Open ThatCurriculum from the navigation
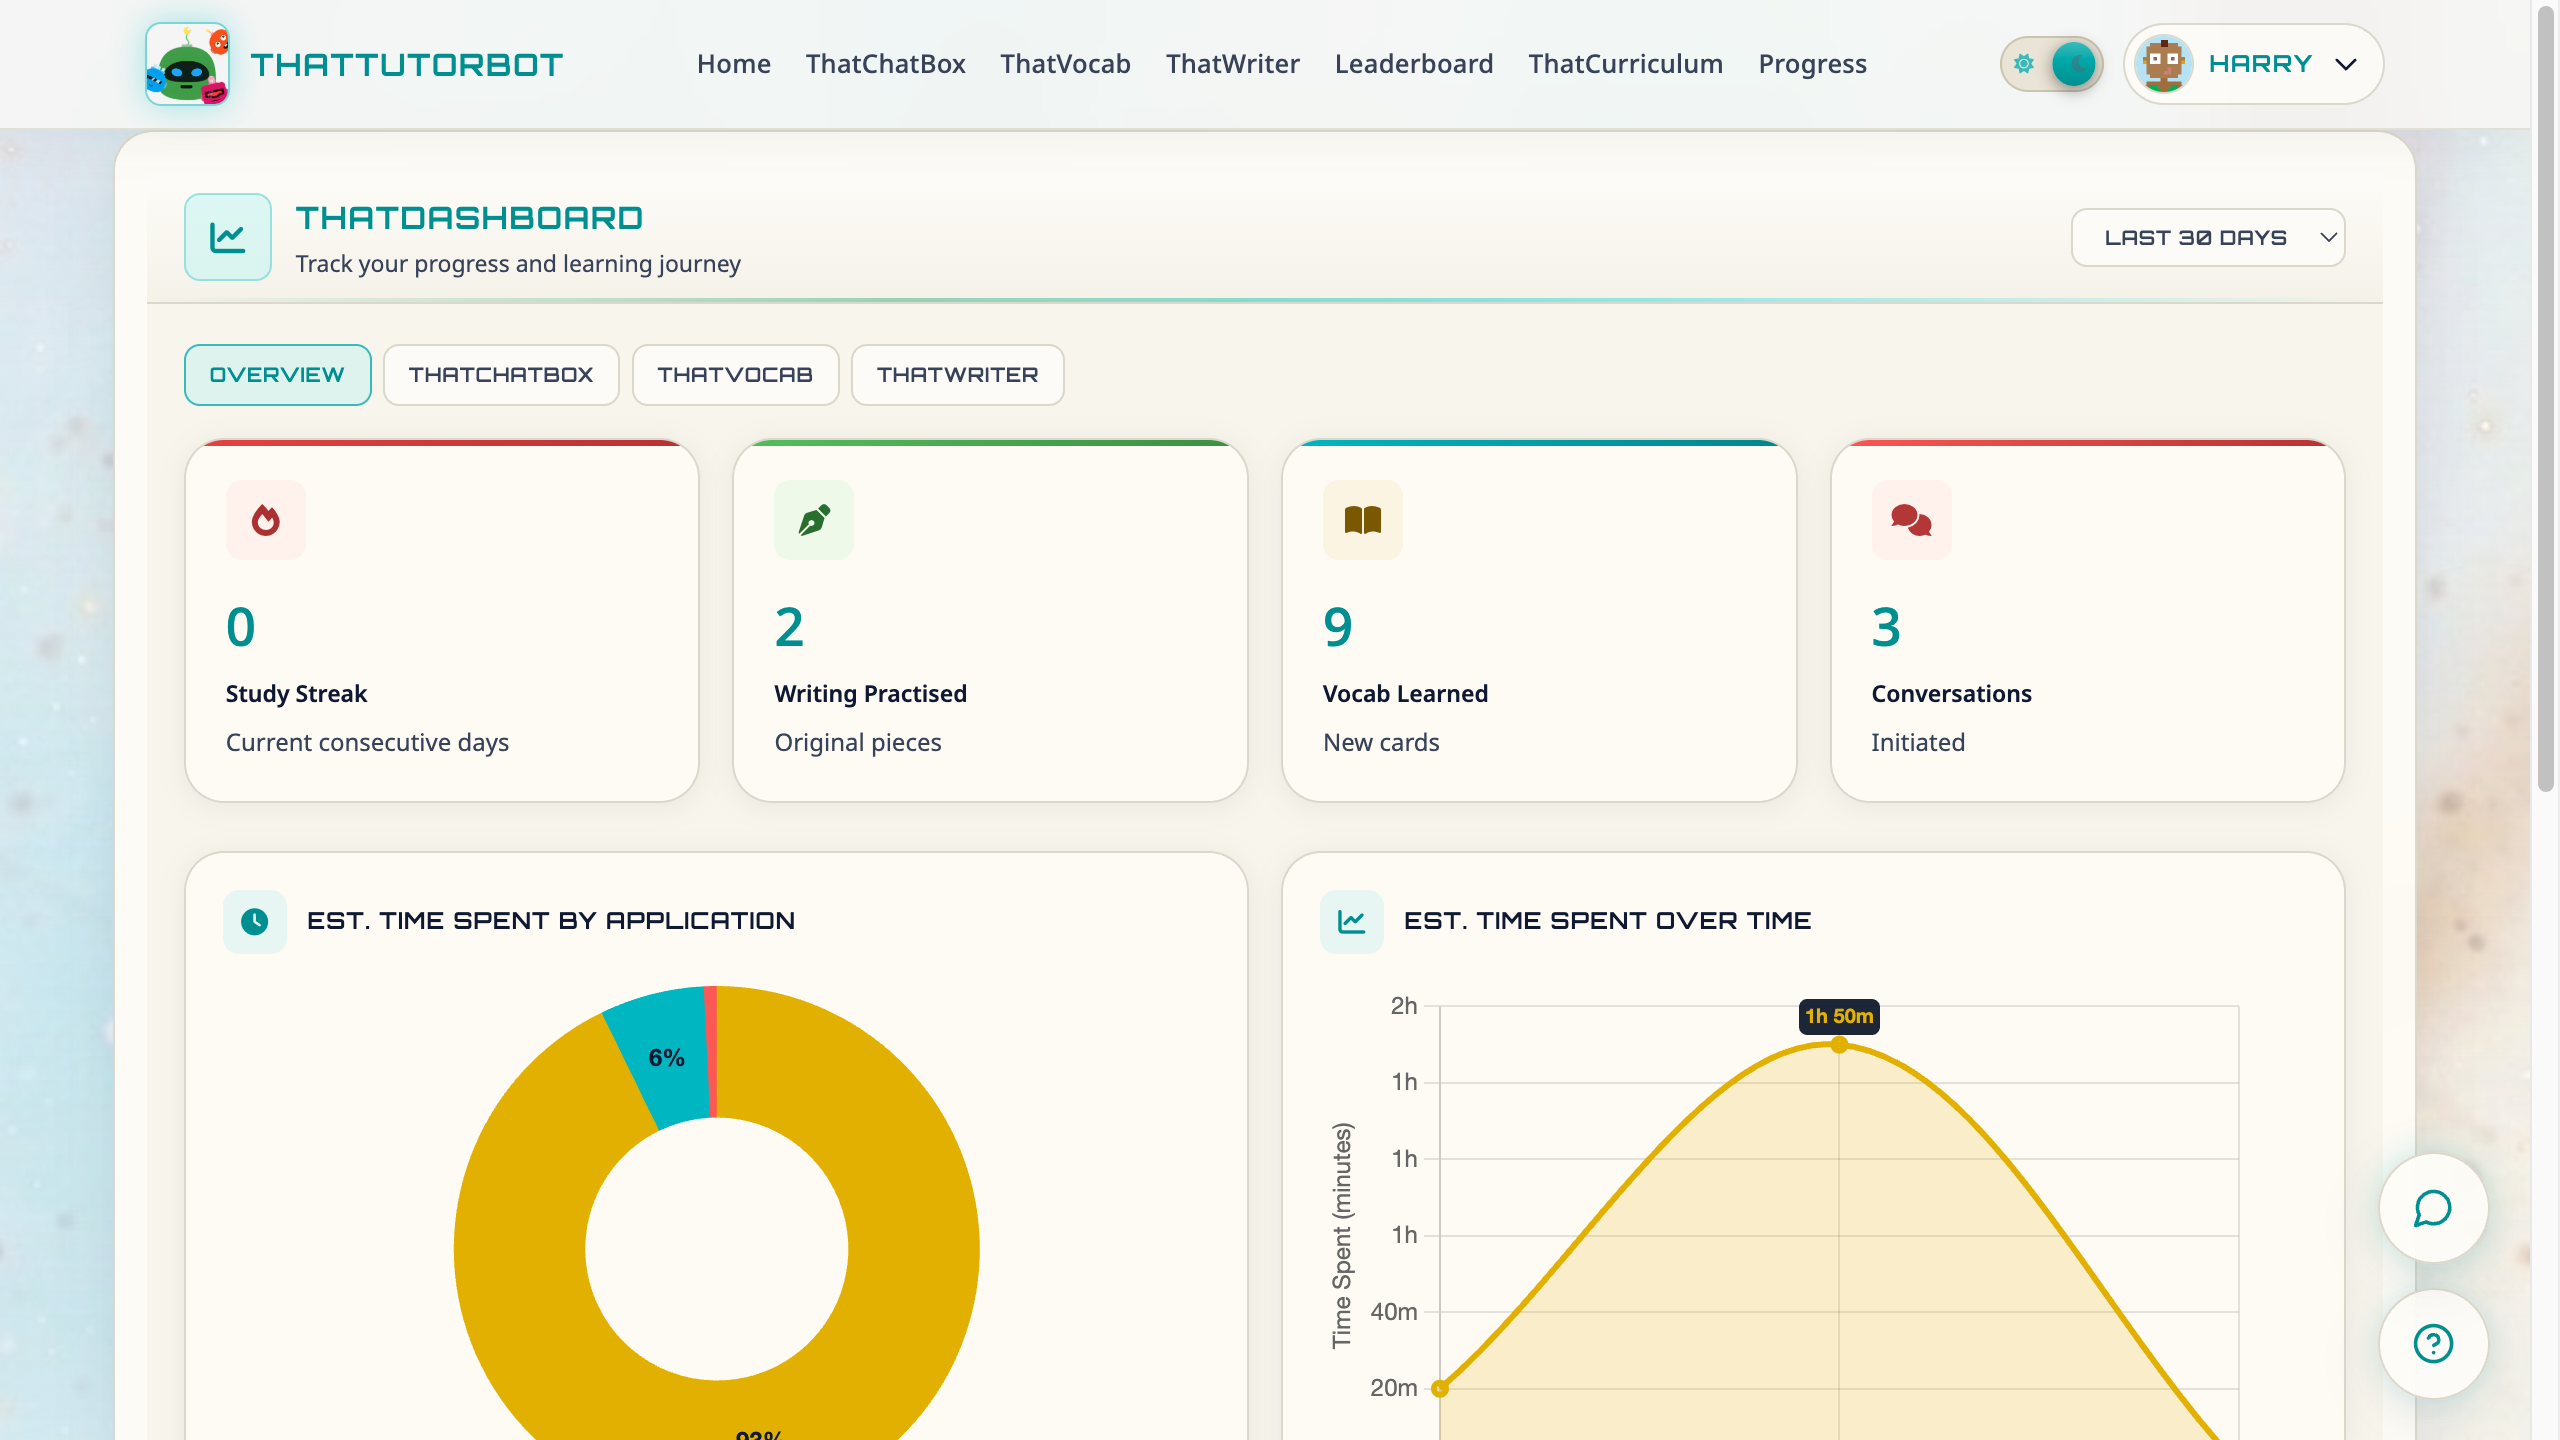This screenshot has height=1440, width=2560. (x=1626, y=64)
